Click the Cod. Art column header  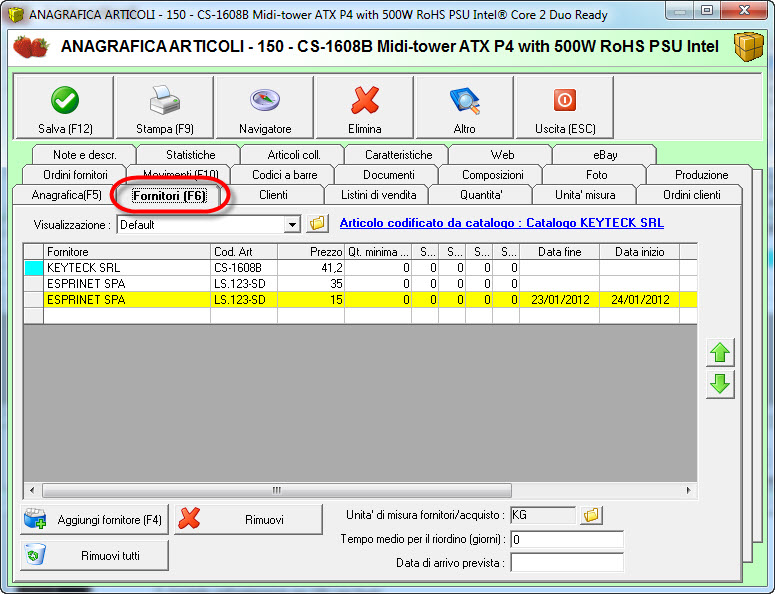244,252
